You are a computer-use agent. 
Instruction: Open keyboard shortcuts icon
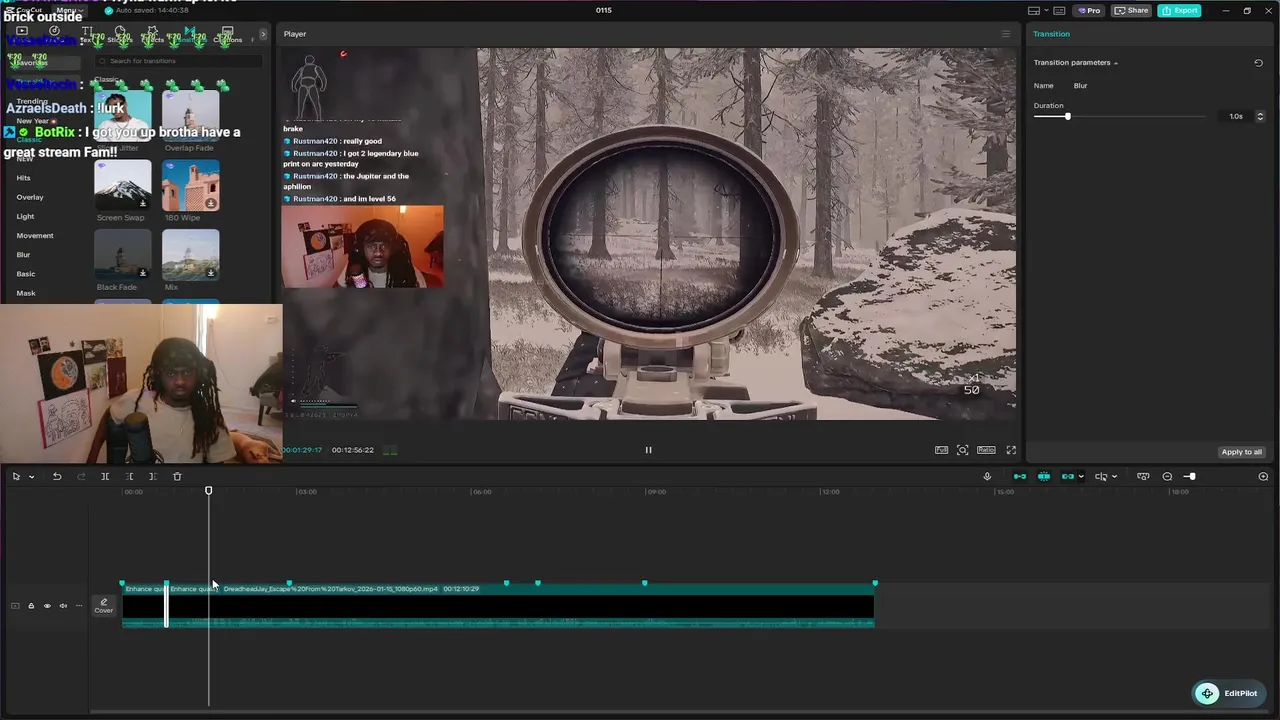(1059, 11)
